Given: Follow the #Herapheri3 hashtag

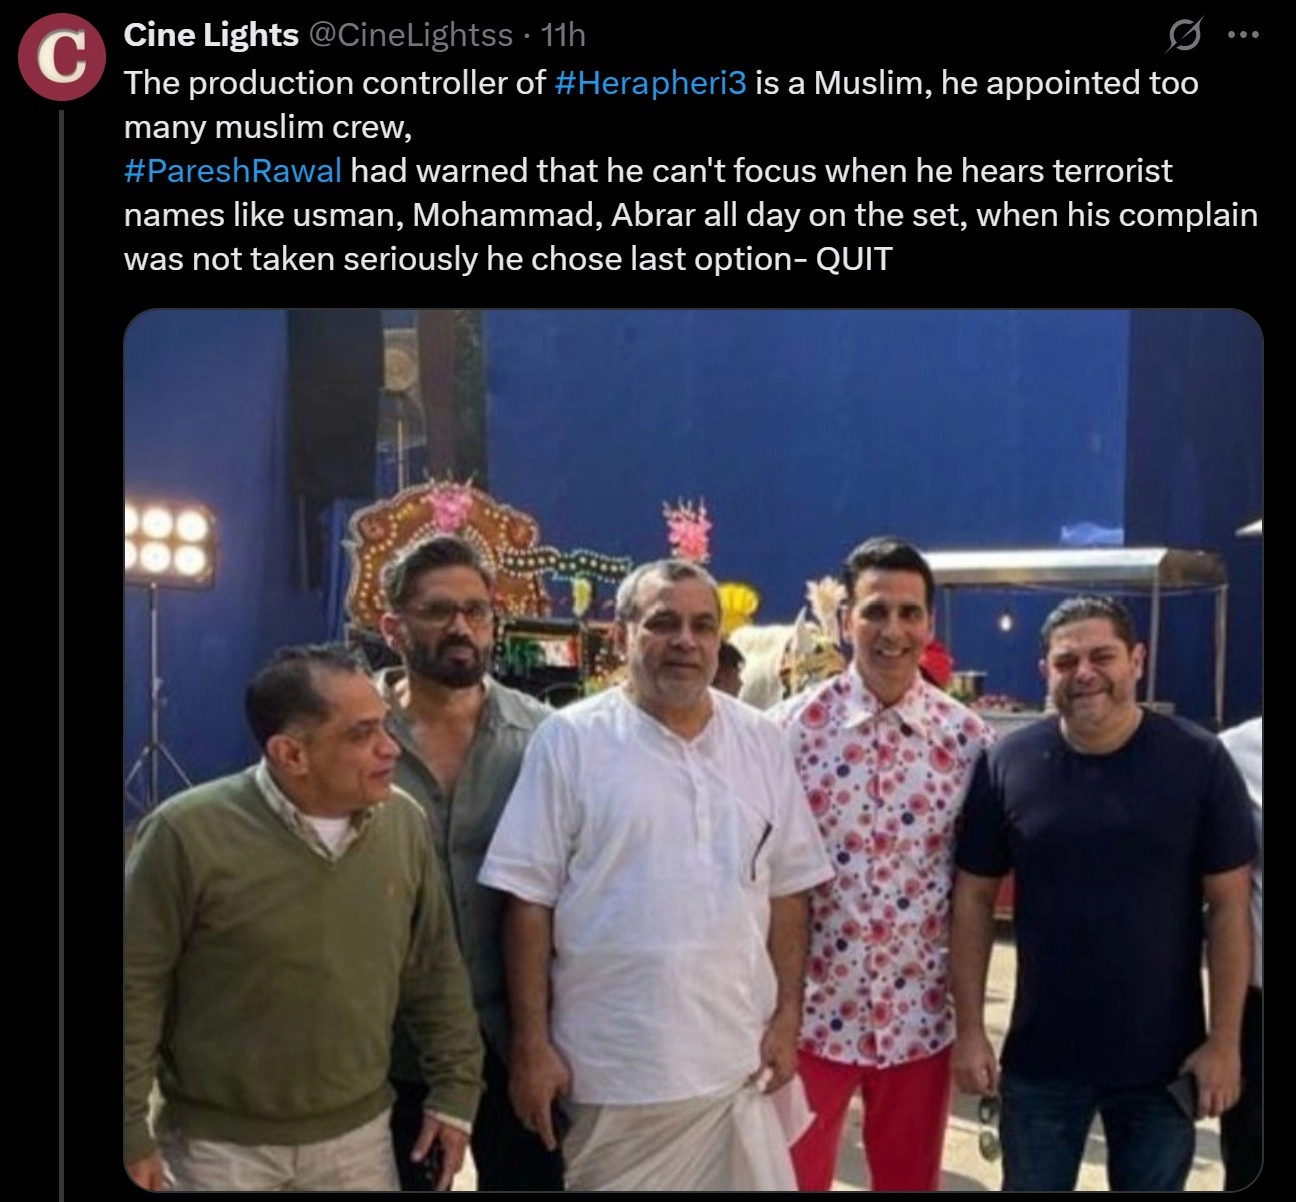Looking at the screenshot, I should 650,82.
